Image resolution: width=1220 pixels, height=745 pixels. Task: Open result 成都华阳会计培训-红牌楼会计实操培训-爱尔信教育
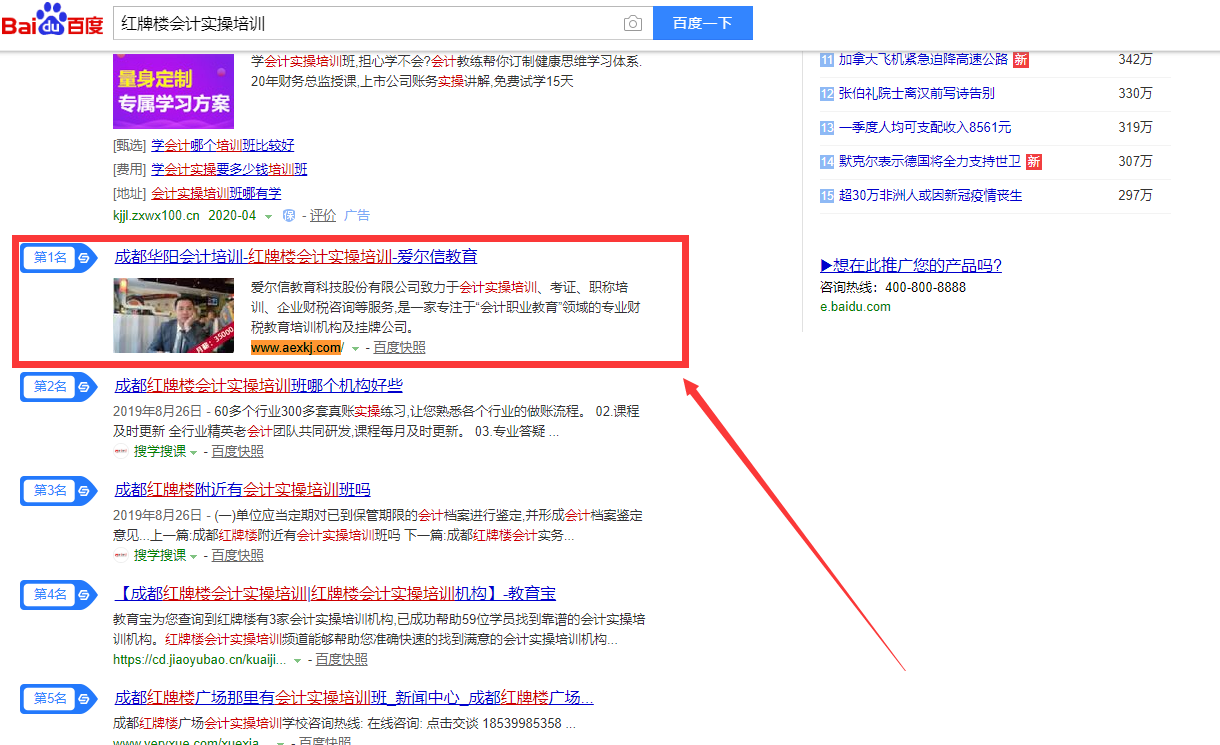[x=296, y=257]
